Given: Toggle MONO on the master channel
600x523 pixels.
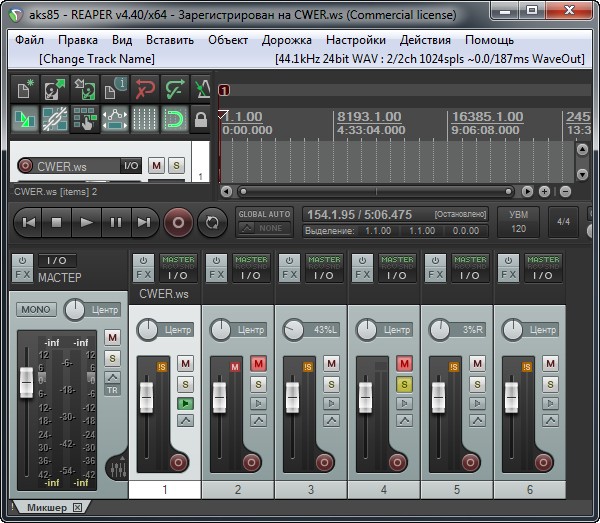Looking at the screenshot, I should 36,310.
